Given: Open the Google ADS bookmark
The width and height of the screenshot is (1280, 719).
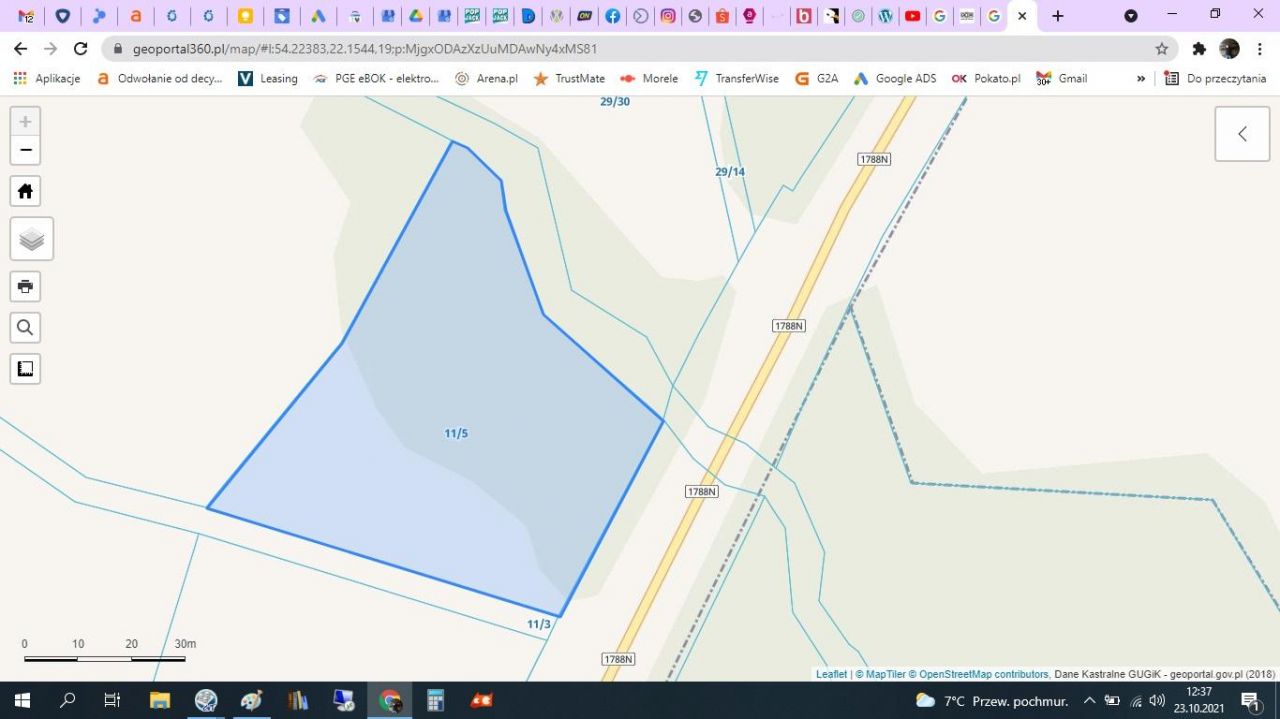Looking at the screenshot, I should (x=895, y=78).
